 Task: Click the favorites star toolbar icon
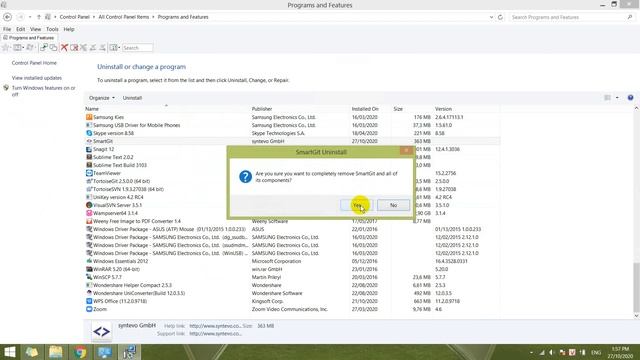[6, 48]
